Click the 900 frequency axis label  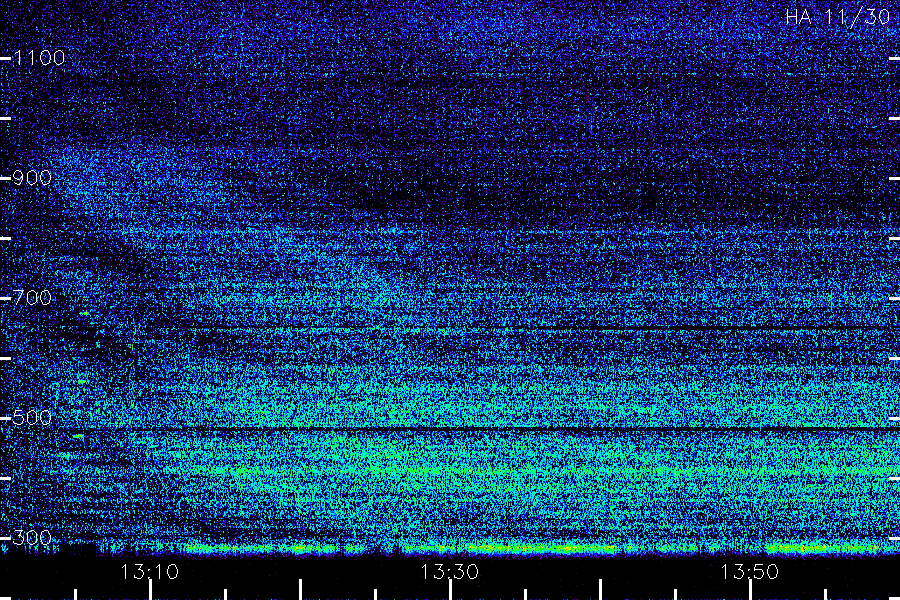tap(32, 177)
